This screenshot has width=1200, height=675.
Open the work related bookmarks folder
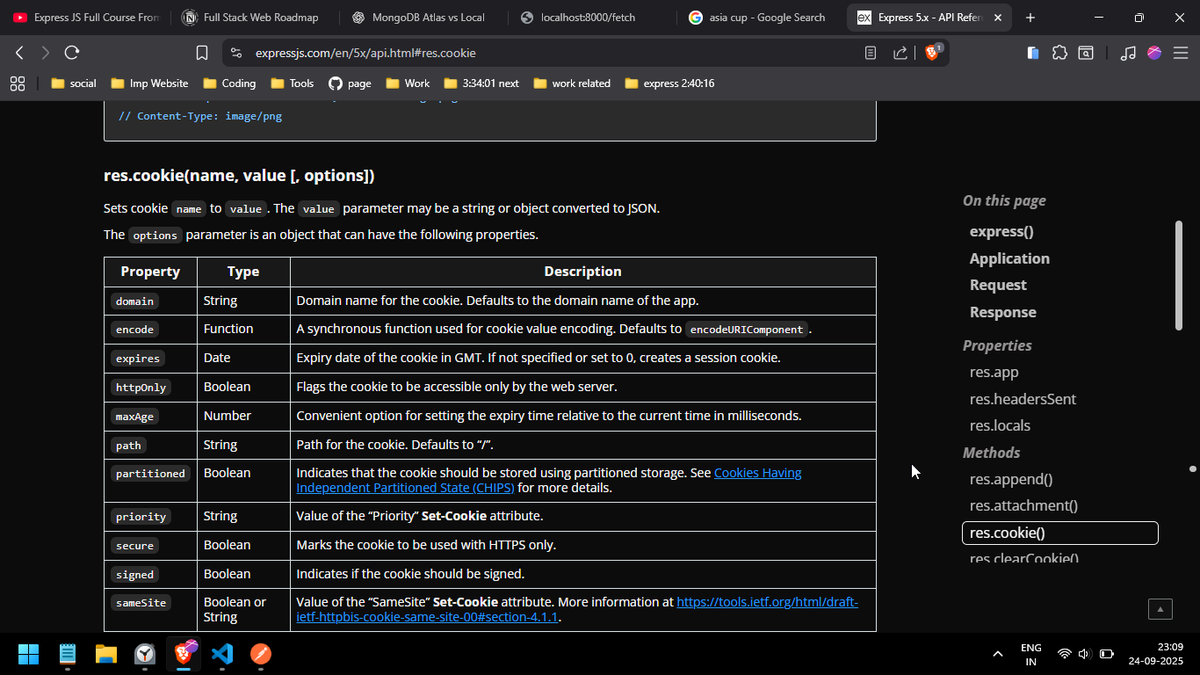(x=571, y=83)
